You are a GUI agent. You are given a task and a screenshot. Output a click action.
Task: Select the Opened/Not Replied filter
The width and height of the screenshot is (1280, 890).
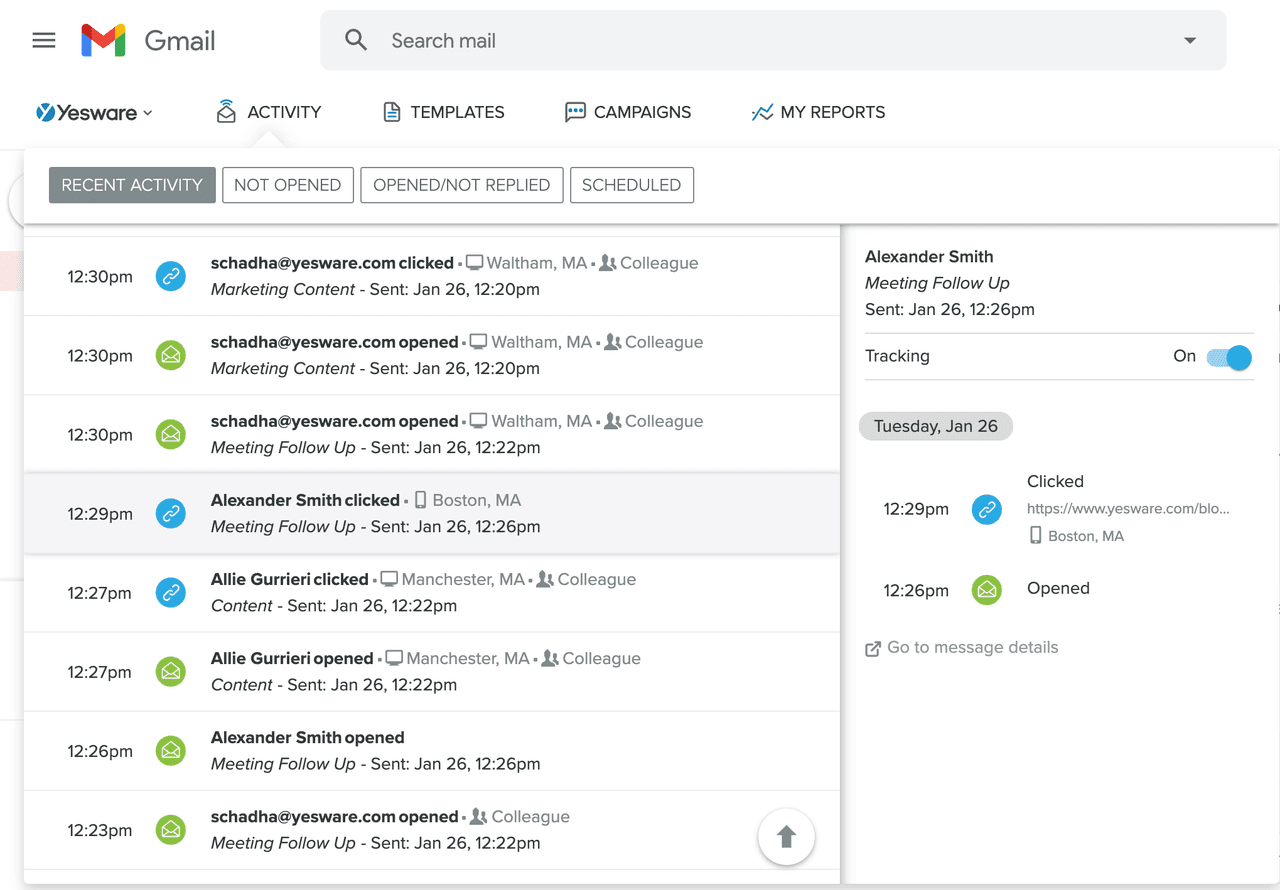tap(461, 185)
